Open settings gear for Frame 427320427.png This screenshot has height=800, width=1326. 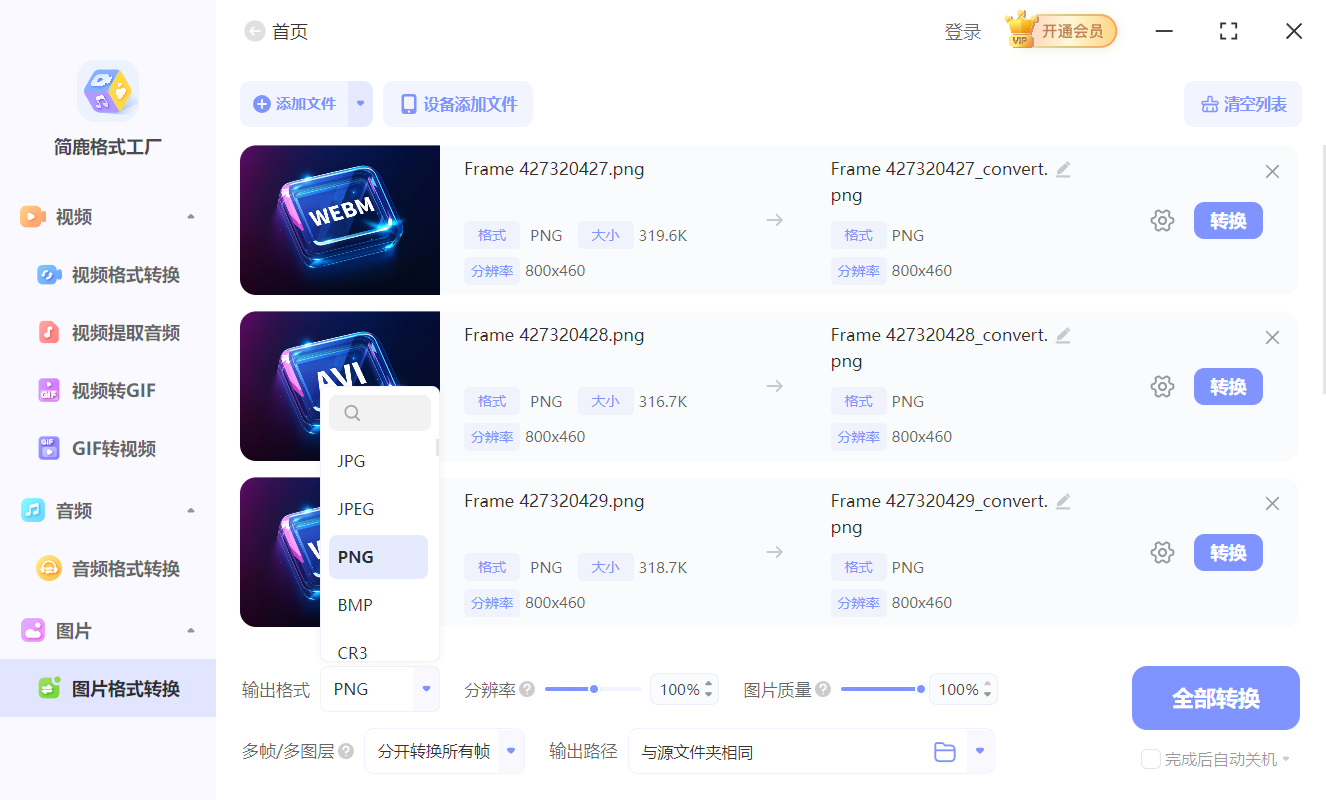click(1162, 221)
